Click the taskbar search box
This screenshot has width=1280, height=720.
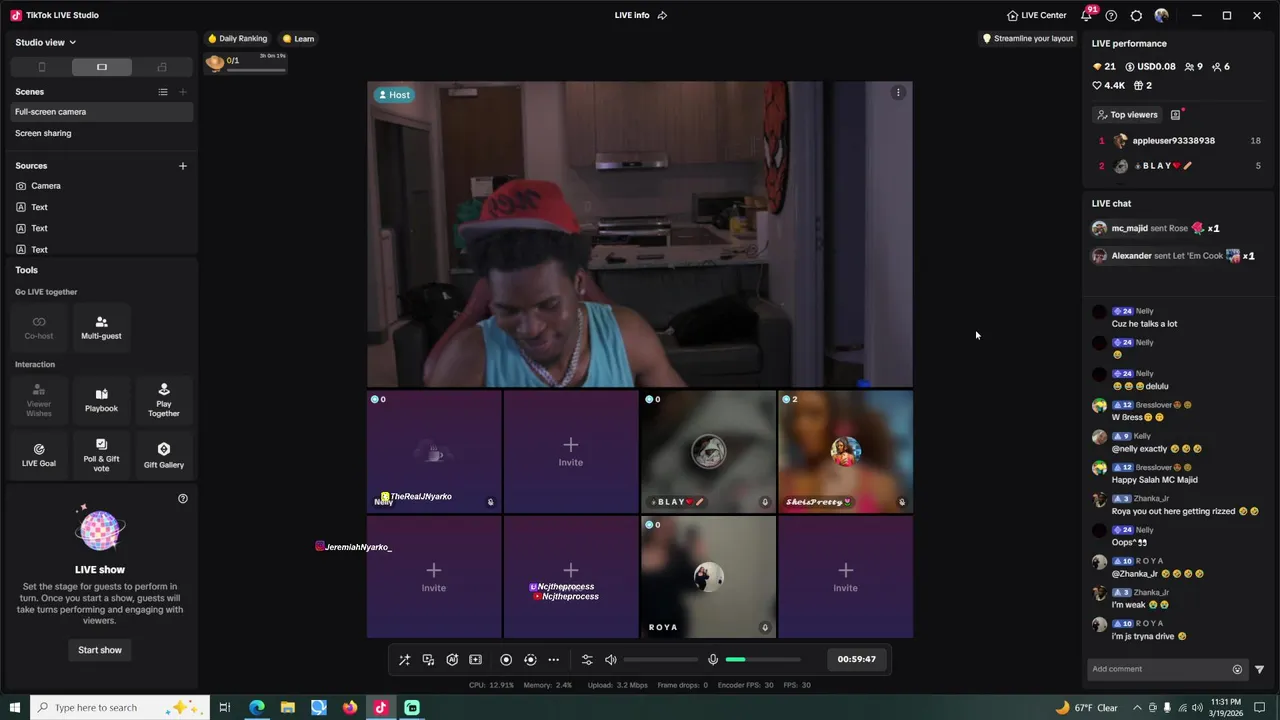click(x=118, y=707)
